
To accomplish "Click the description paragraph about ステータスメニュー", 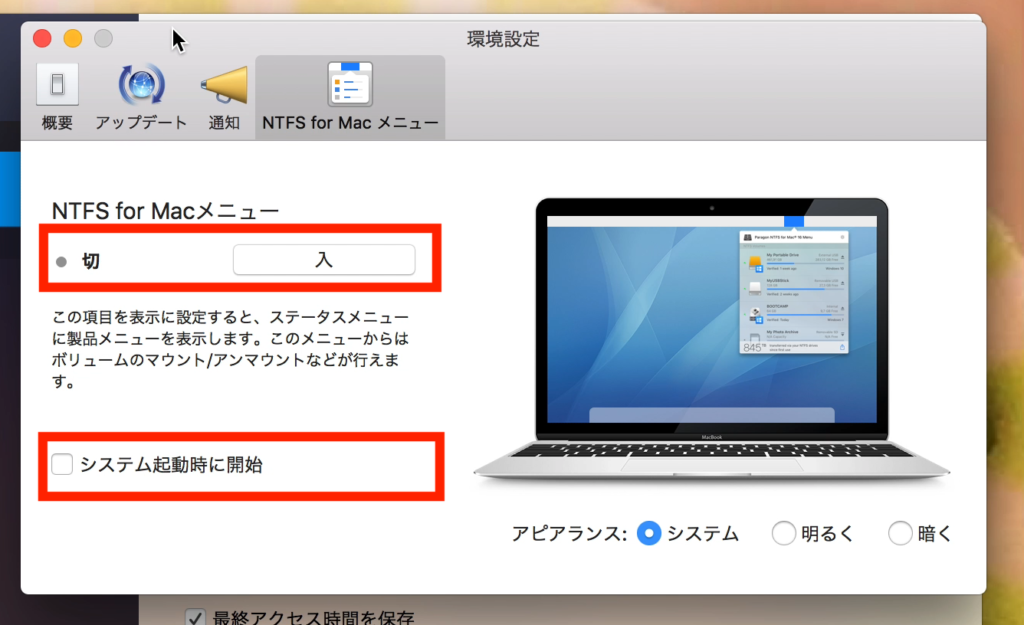I will 230,349.
